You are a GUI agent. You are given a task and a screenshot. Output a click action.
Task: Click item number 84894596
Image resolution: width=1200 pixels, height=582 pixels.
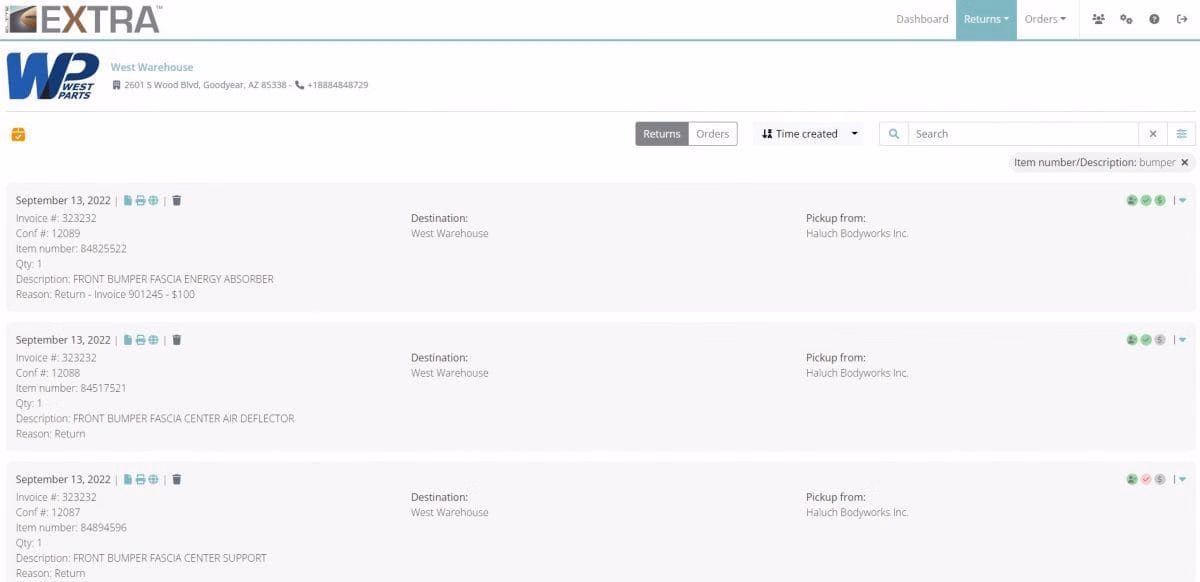(104, 527)
